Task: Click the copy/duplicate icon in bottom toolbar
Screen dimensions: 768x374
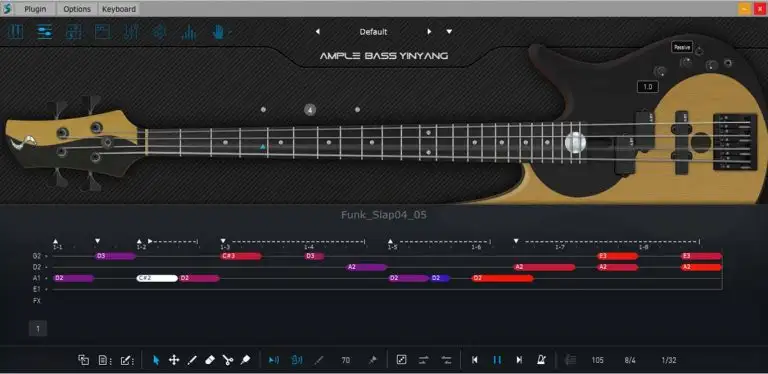Action: pyautogui.click(x=83, y=360)
